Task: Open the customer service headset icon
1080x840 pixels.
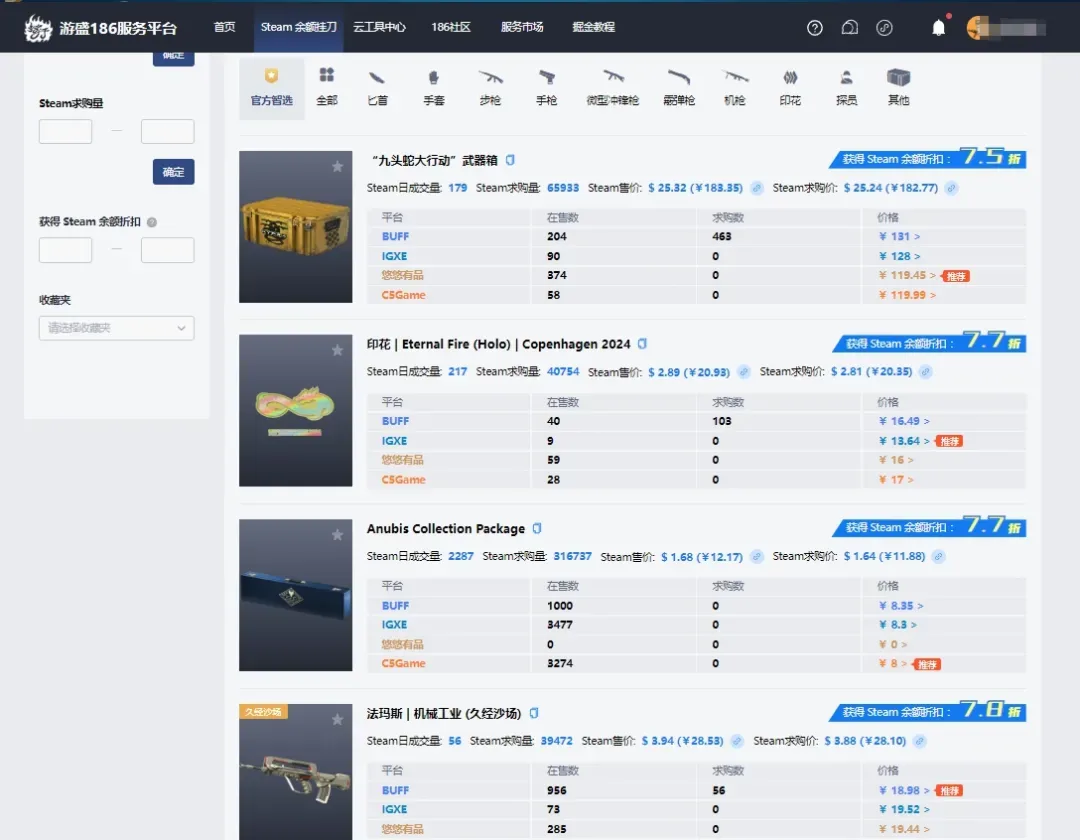Action: pos(849,28)
